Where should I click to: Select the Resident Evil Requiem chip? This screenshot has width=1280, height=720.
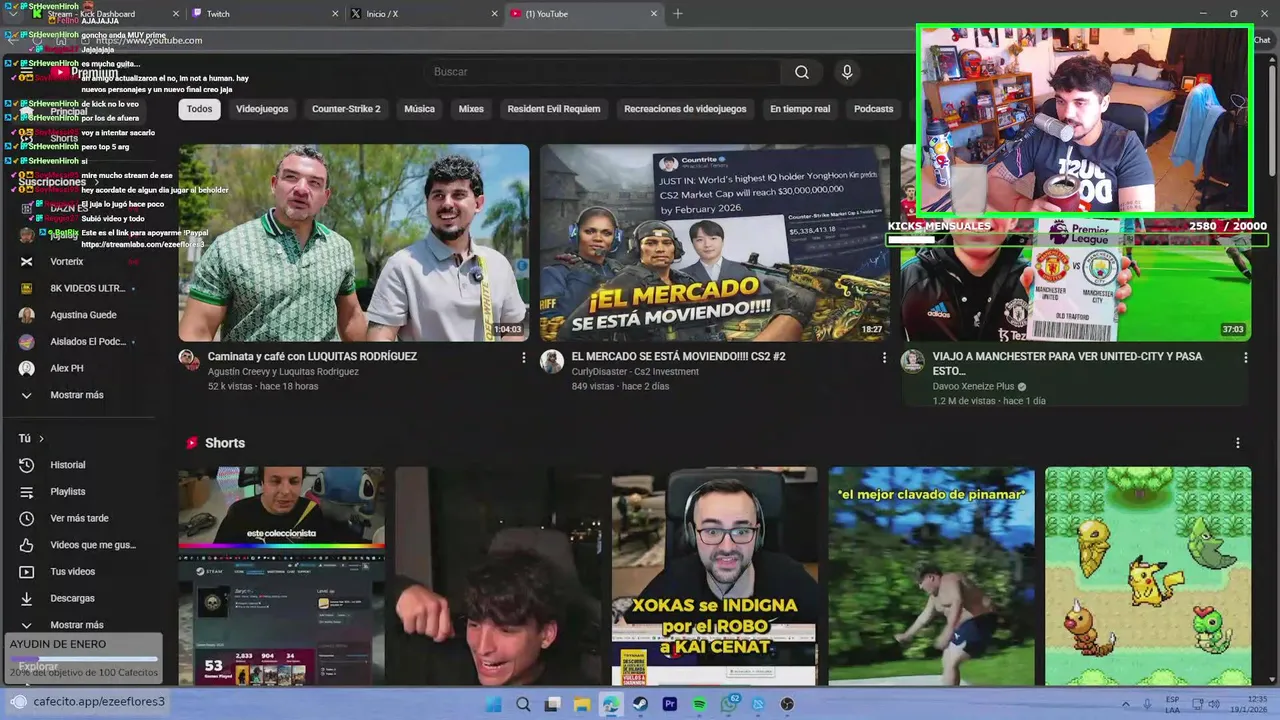click(x=554, y=109)
